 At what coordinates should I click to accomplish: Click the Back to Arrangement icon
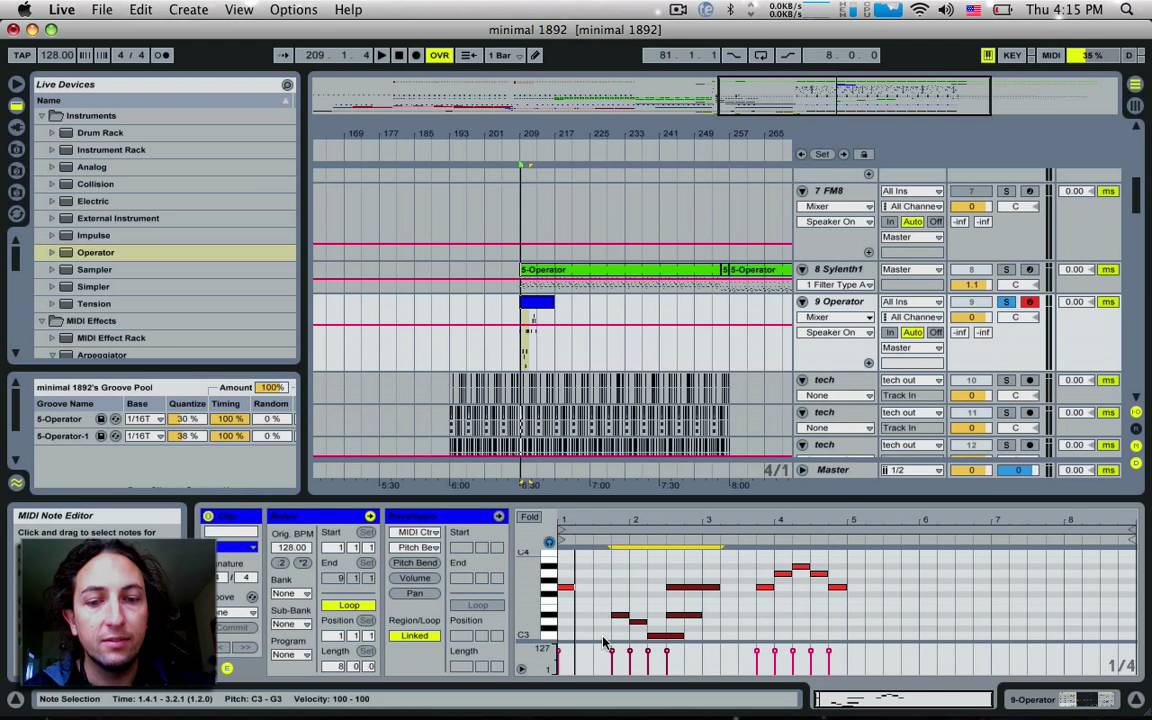click(468, 55)
